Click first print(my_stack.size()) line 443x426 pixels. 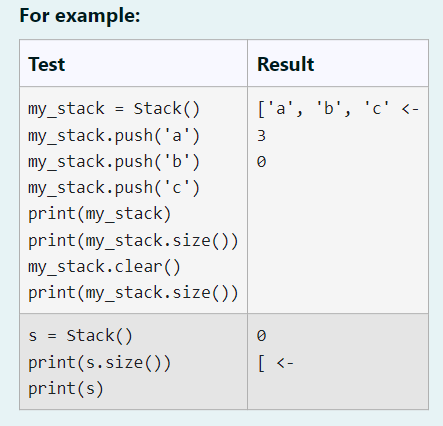pyautogui.click(x=133, y=240)
